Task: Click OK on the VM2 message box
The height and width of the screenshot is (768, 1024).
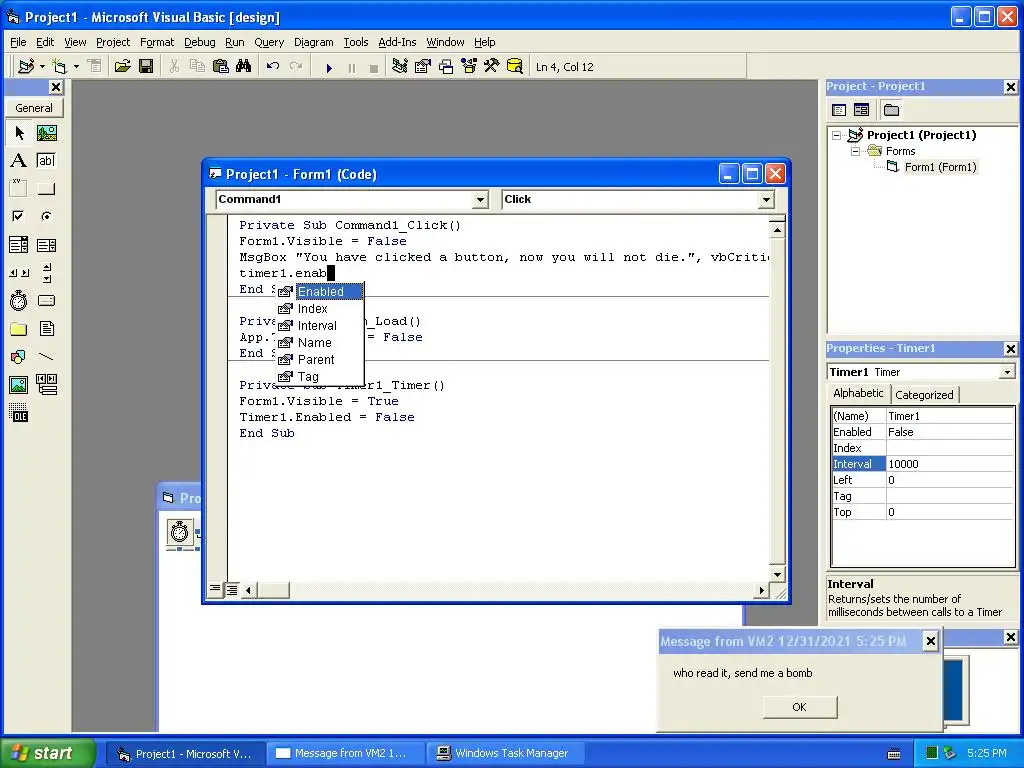Action: pyautogui.click(x=799, y=707)
